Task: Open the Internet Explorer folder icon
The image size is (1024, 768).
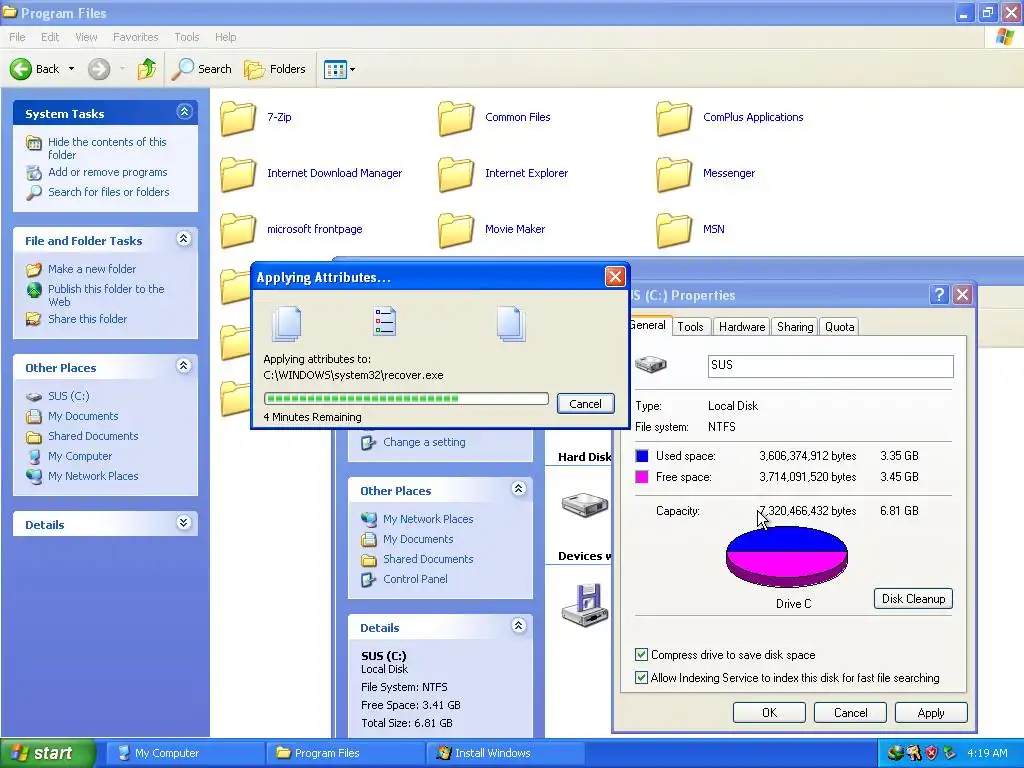Action: pyautogui.click(x=456, y=174)
